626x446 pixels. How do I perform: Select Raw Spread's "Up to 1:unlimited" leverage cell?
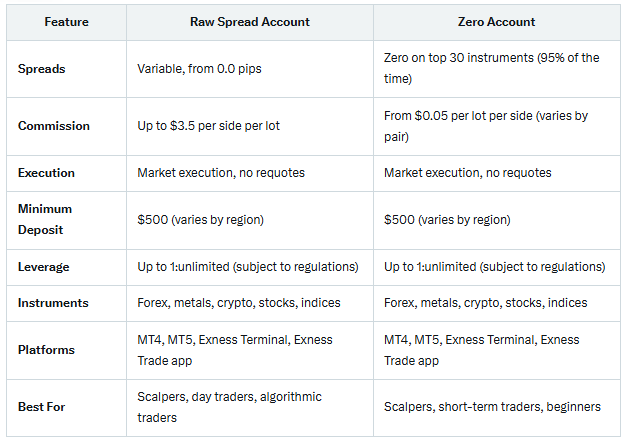[248, 267]
